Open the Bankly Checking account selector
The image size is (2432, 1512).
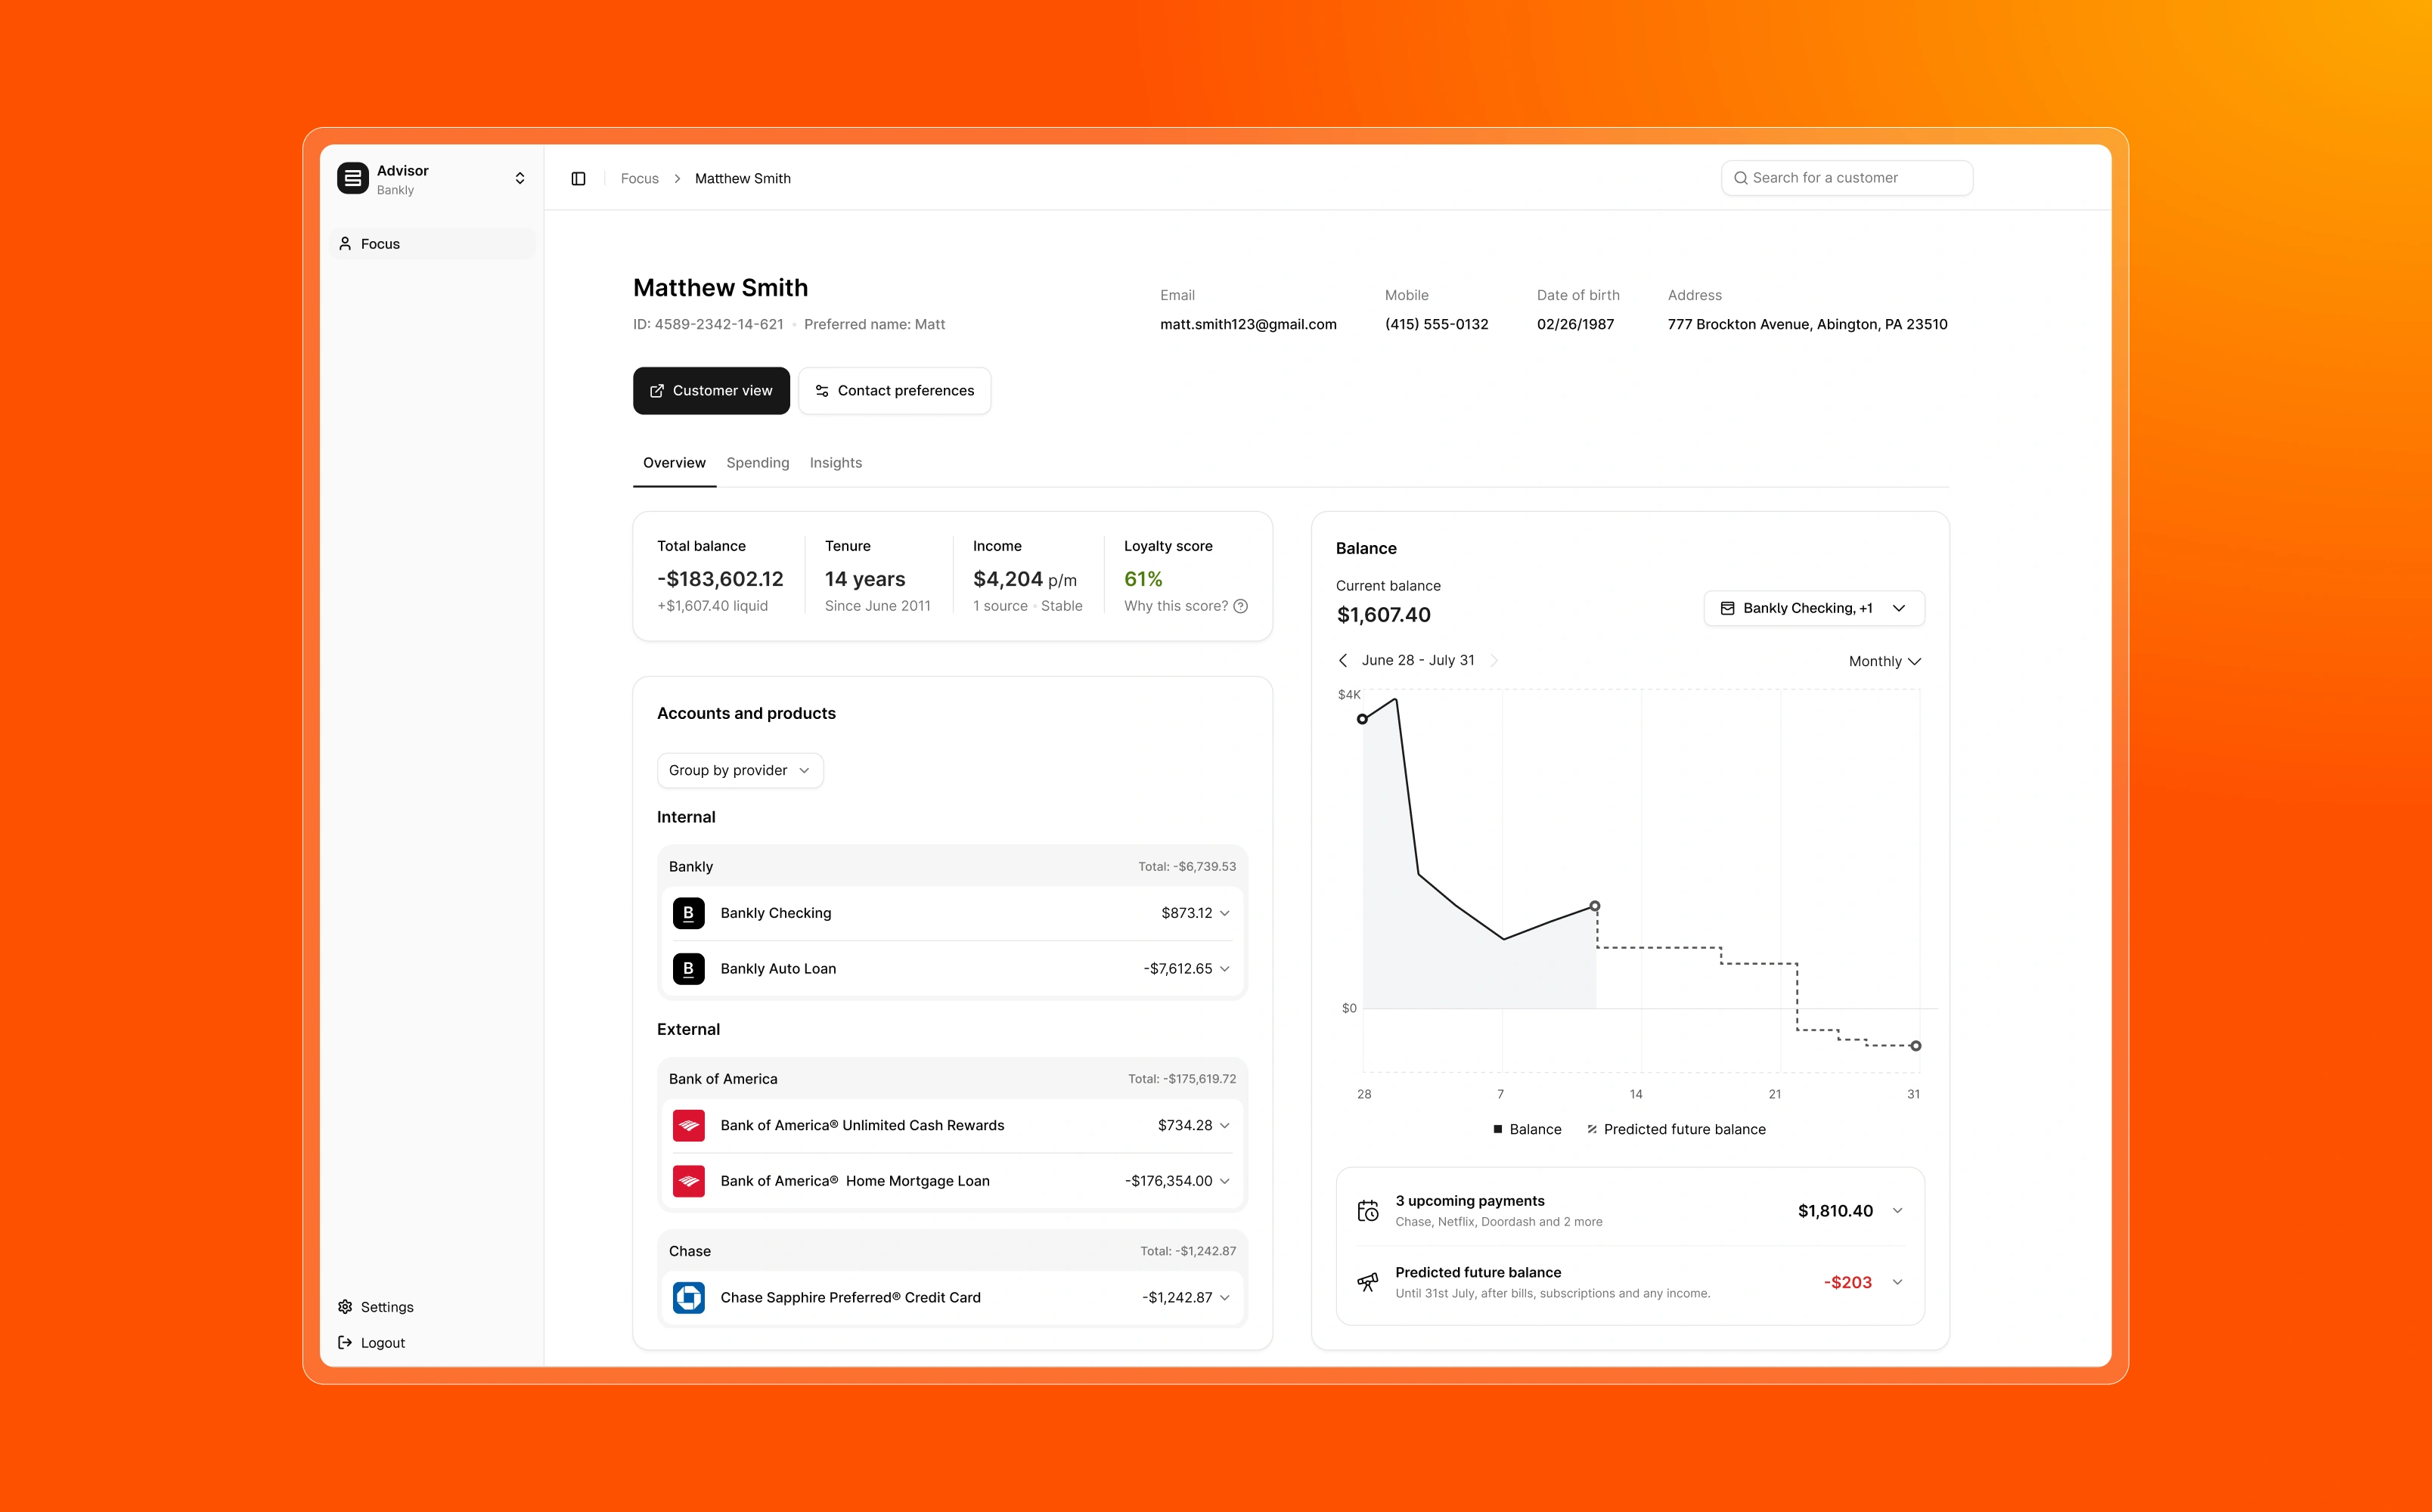1813,608
